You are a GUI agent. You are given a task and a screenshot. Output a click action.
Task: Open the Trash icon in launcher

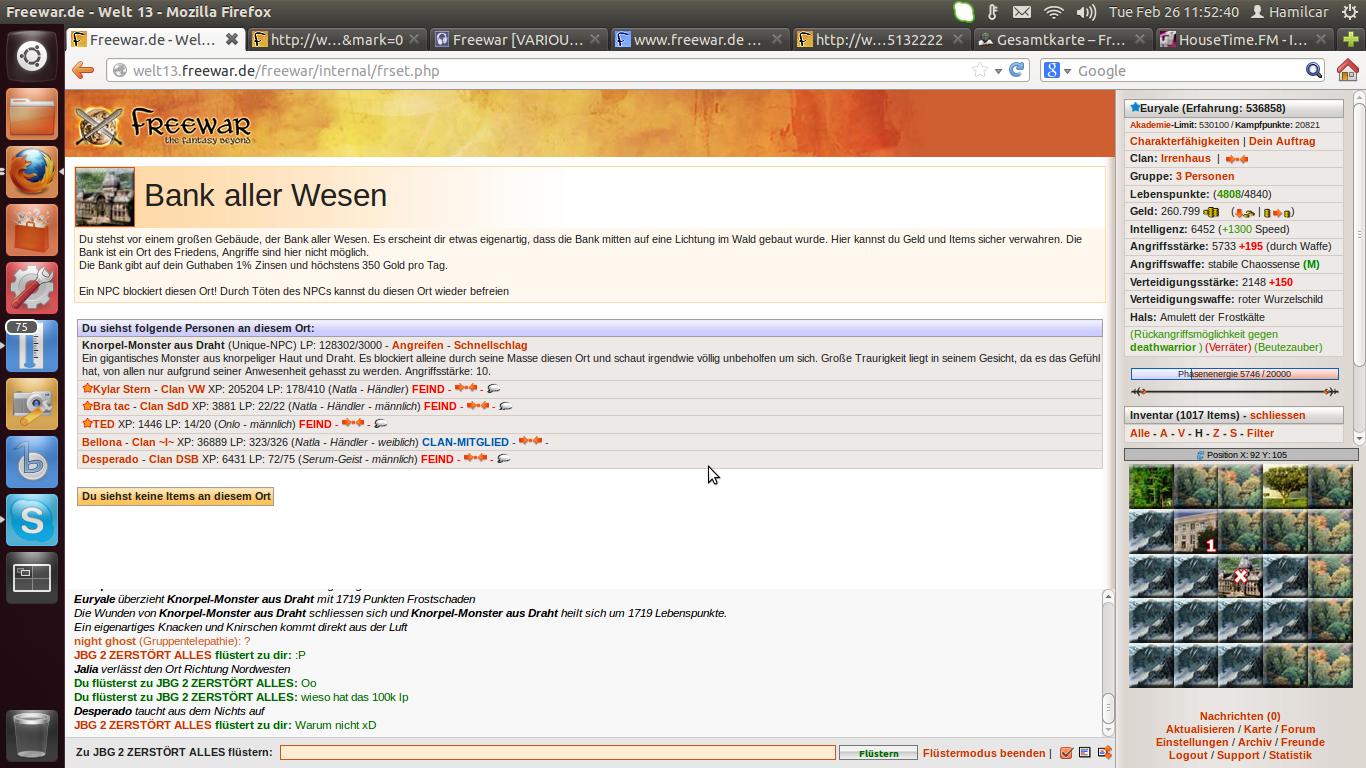tap(32, 734)
